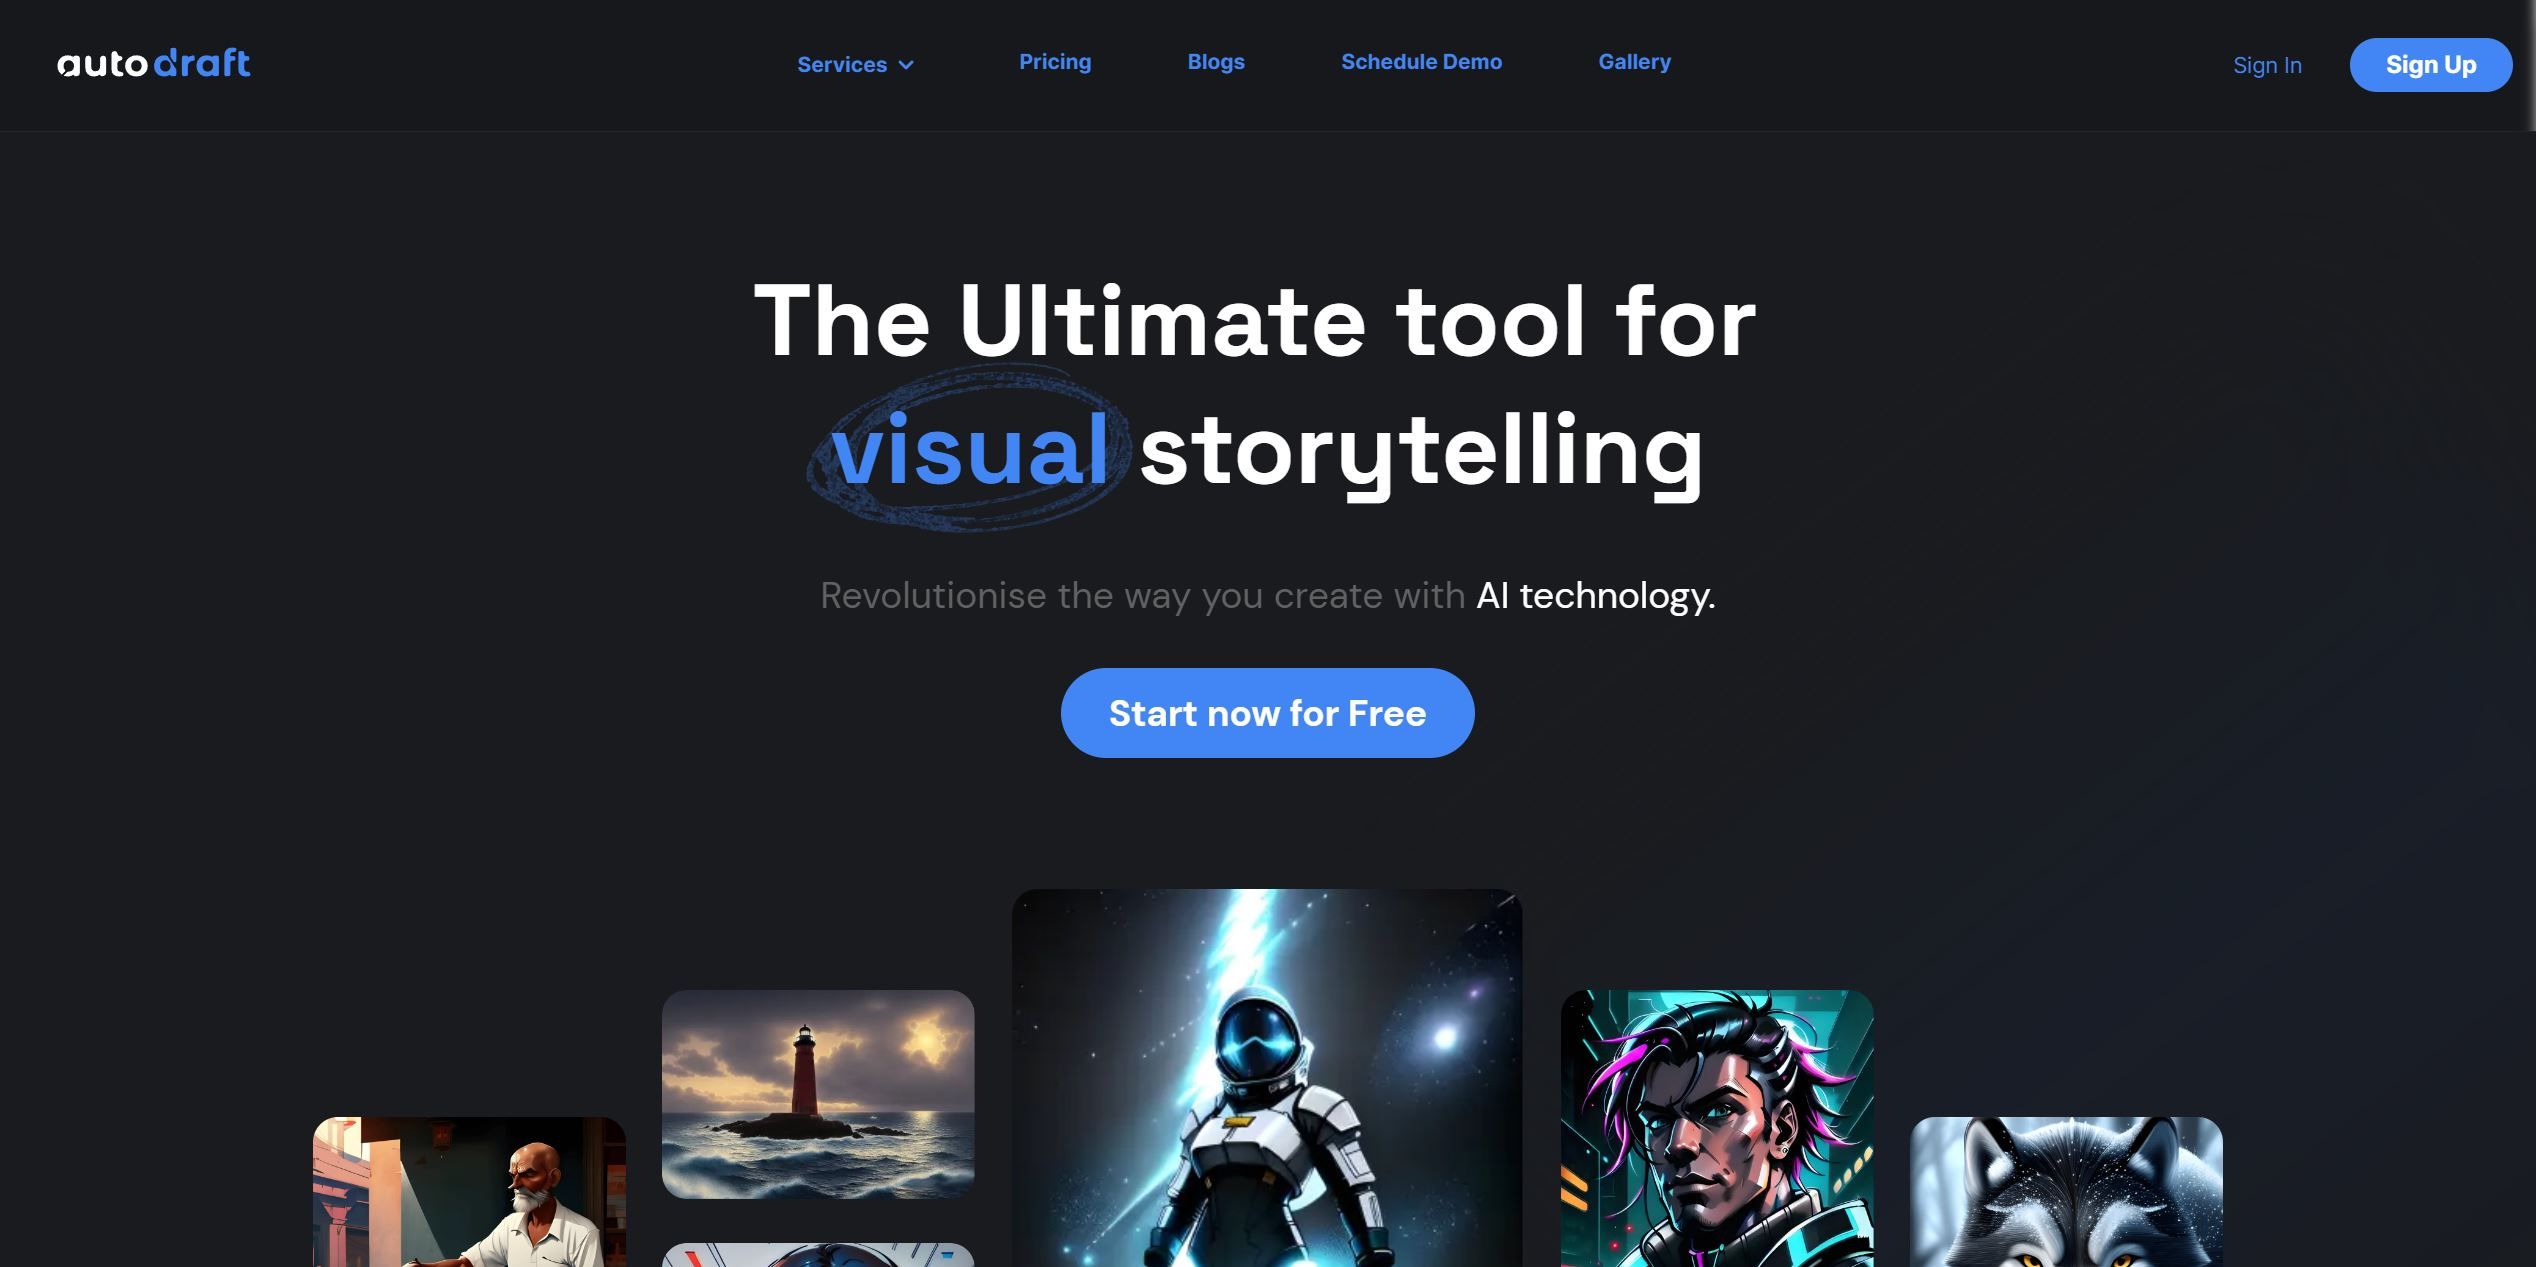Click Start now for Free button
Image resolution: width=2536 pixels, height=1267 pixels.
(x=1268, y=712)
